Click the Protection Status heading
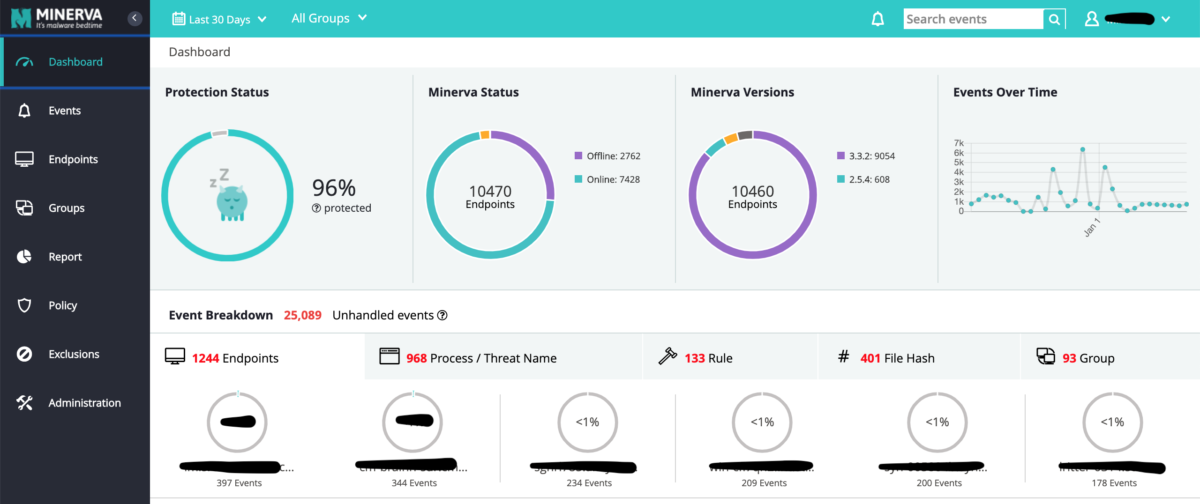 (x=217, y=92)
